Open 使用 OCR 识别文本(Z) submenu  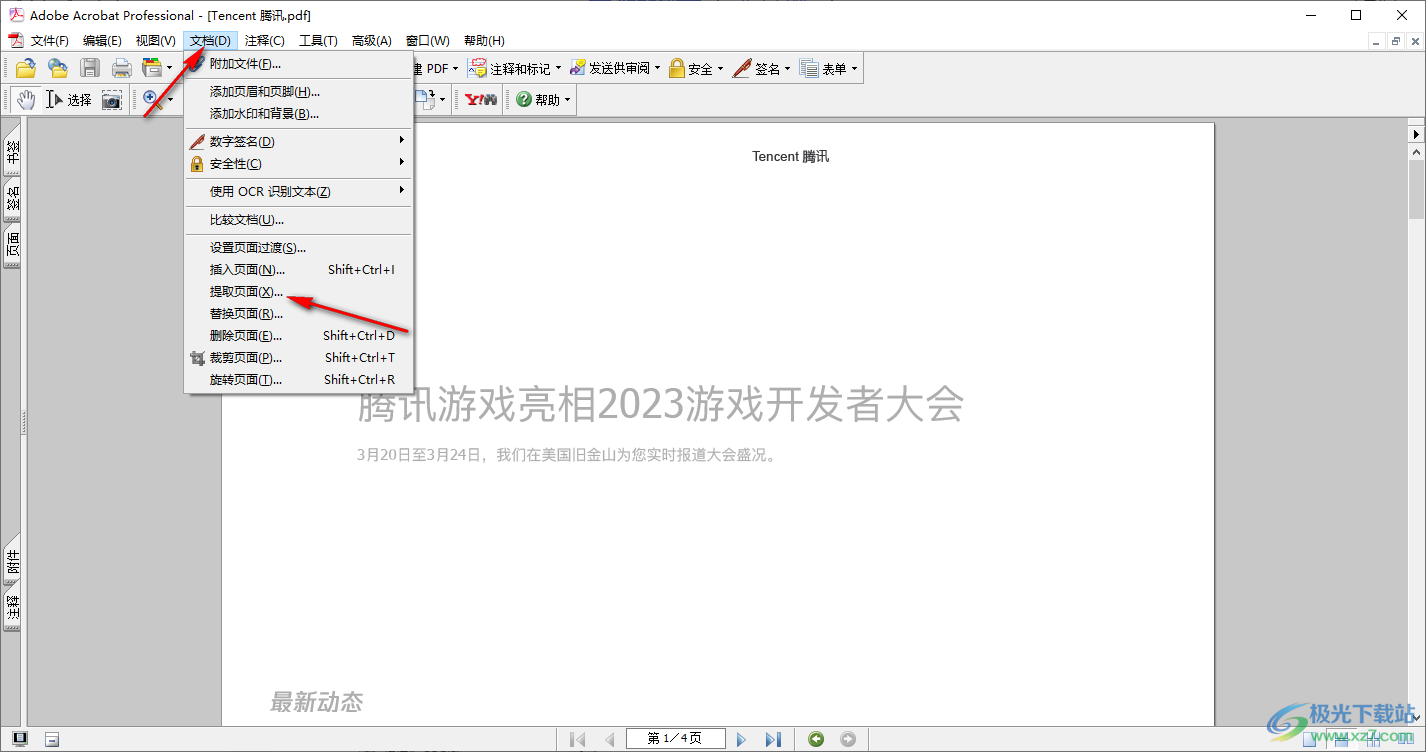[x=299, y=192]
